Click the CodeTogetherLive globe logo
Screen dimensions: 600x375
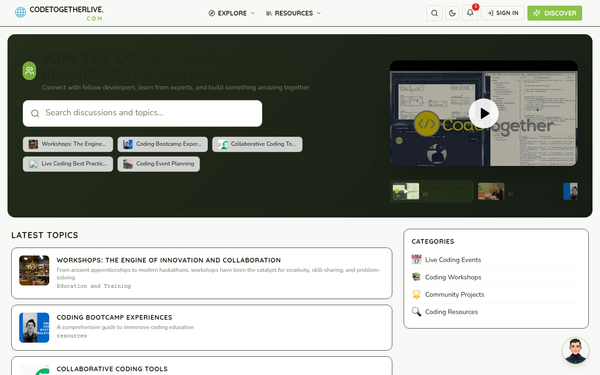click(20, 12)
